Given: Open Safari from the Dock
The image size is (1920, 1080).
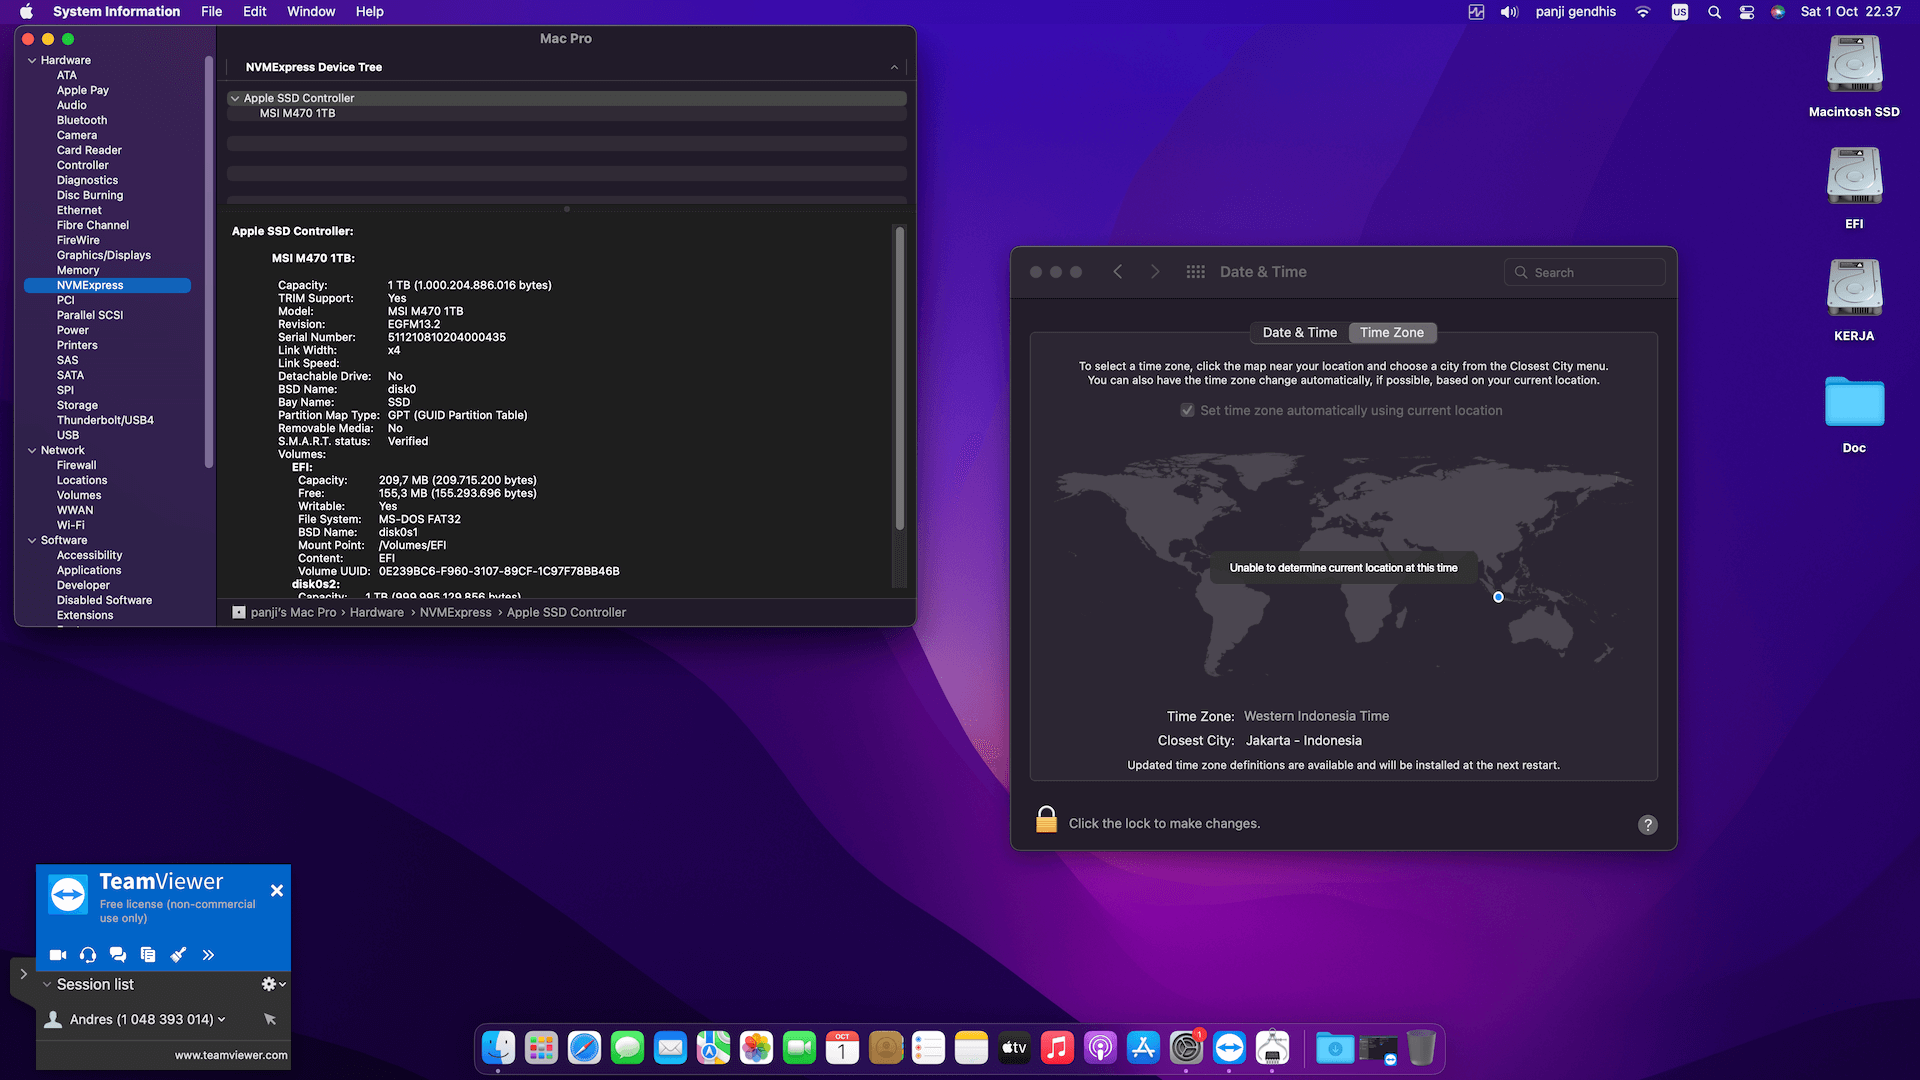Looking at the screenshot, I should (584, 1048).
